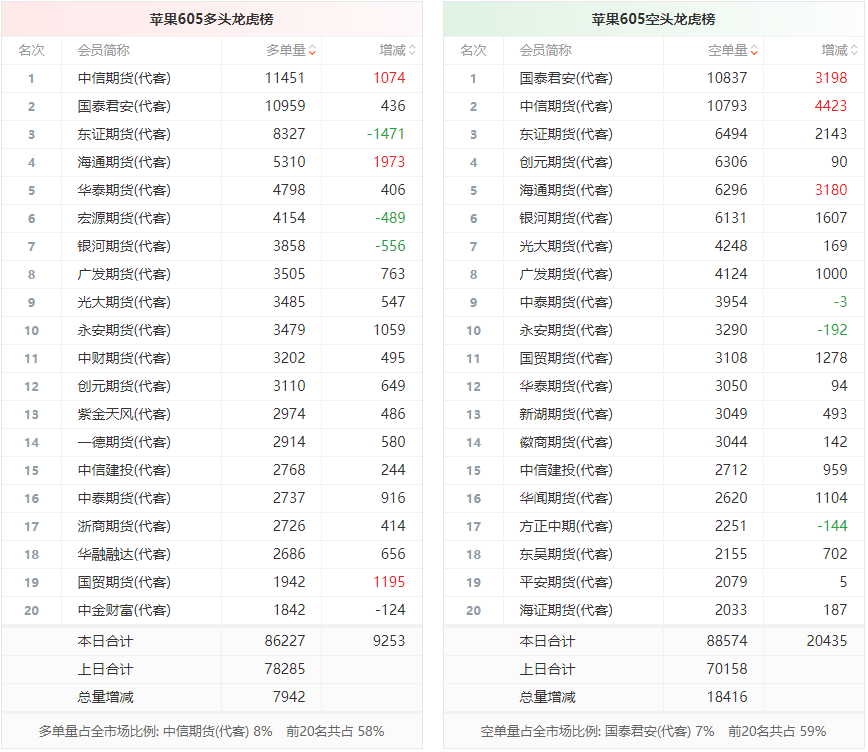Click 名次 header in short table
Viewport: 868px width, 752px height.
coord(473,50)
